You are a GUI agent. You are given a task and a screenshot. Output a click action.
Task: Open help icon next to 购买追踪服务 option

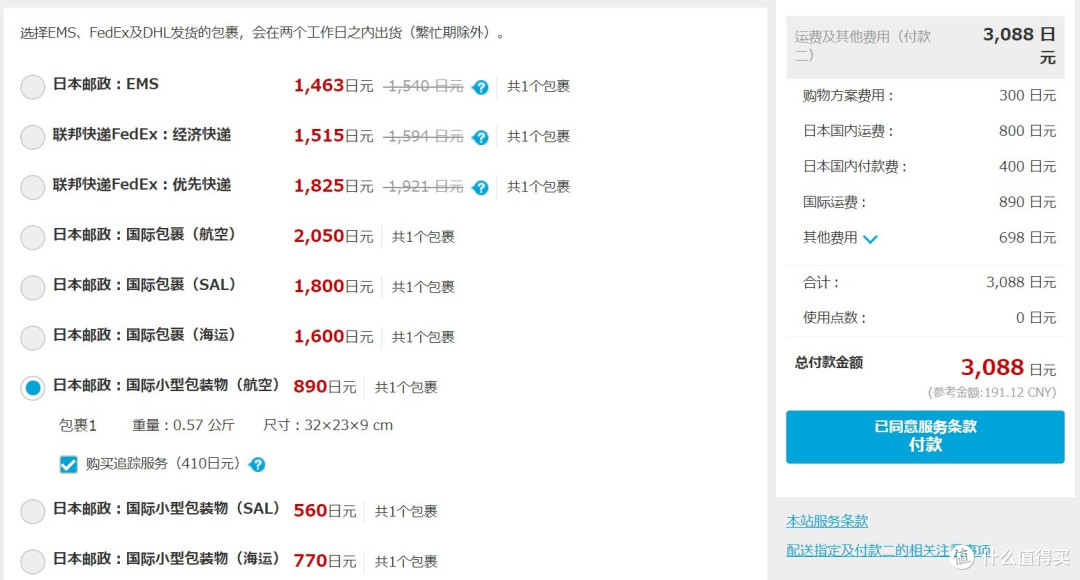pyautogui.click(x=257, y=464)
